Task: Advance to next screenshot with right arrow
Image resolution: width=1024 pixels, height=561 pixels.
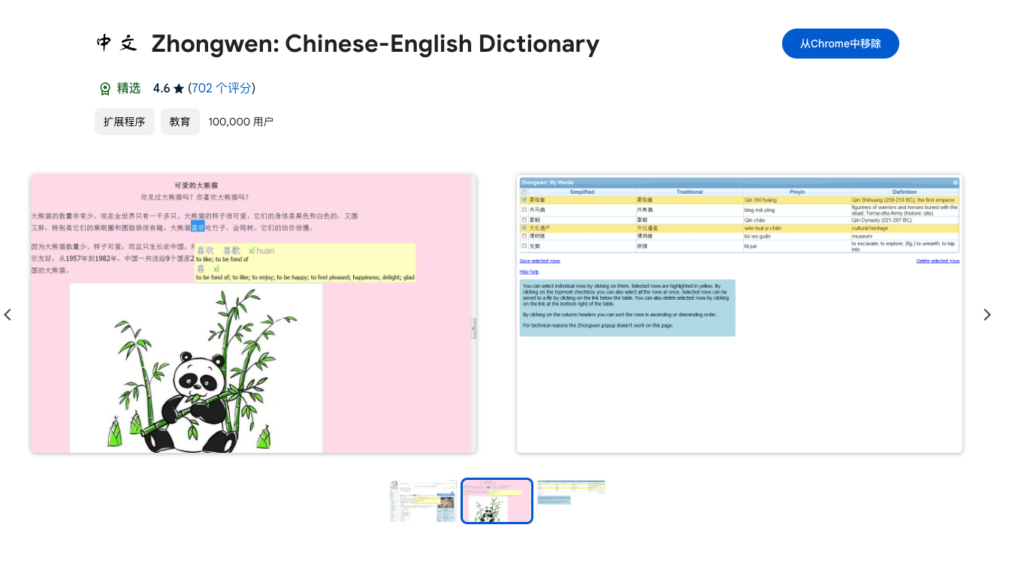Action: [x=986, y=314]
